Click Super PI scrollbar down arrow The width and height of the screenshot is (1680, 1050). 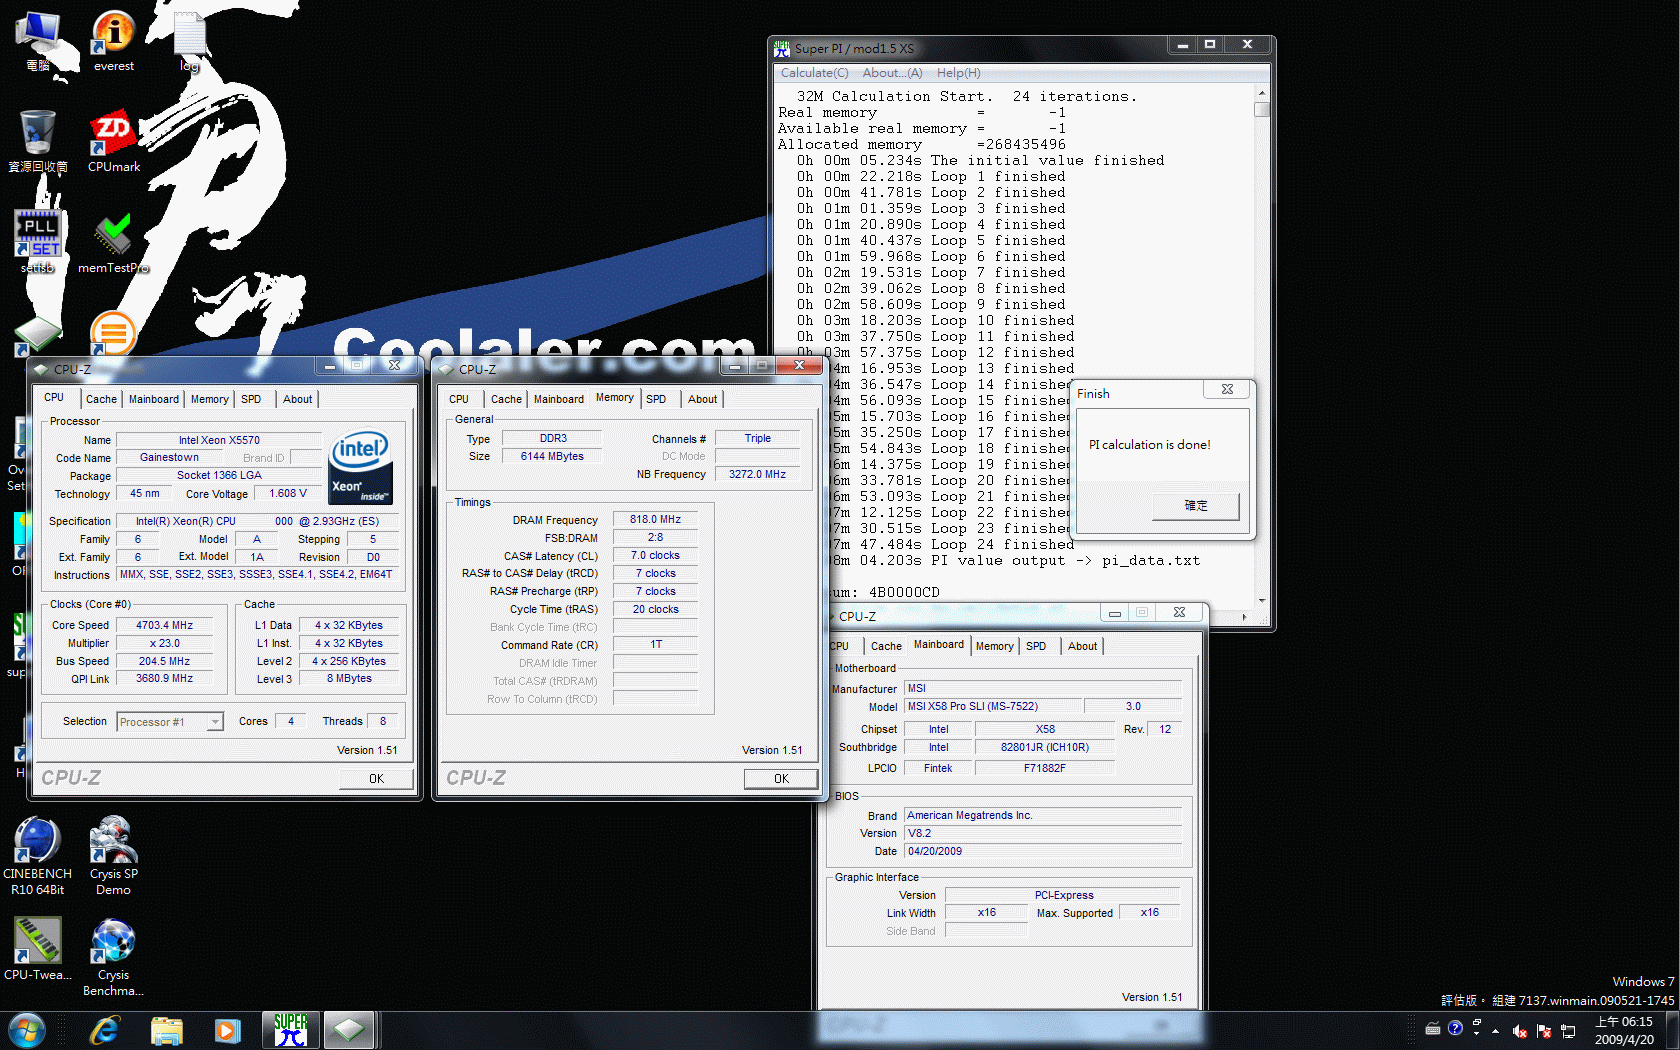[1262, 601]
